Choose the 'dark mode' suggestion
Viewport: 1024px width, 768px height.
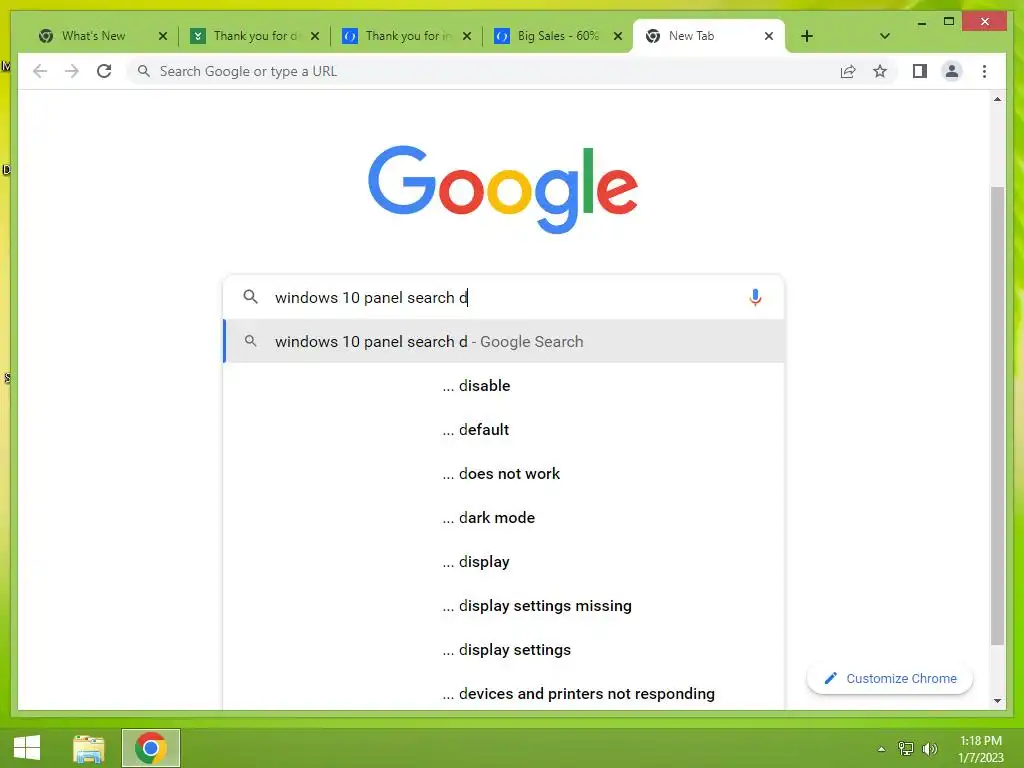[504, 518]
